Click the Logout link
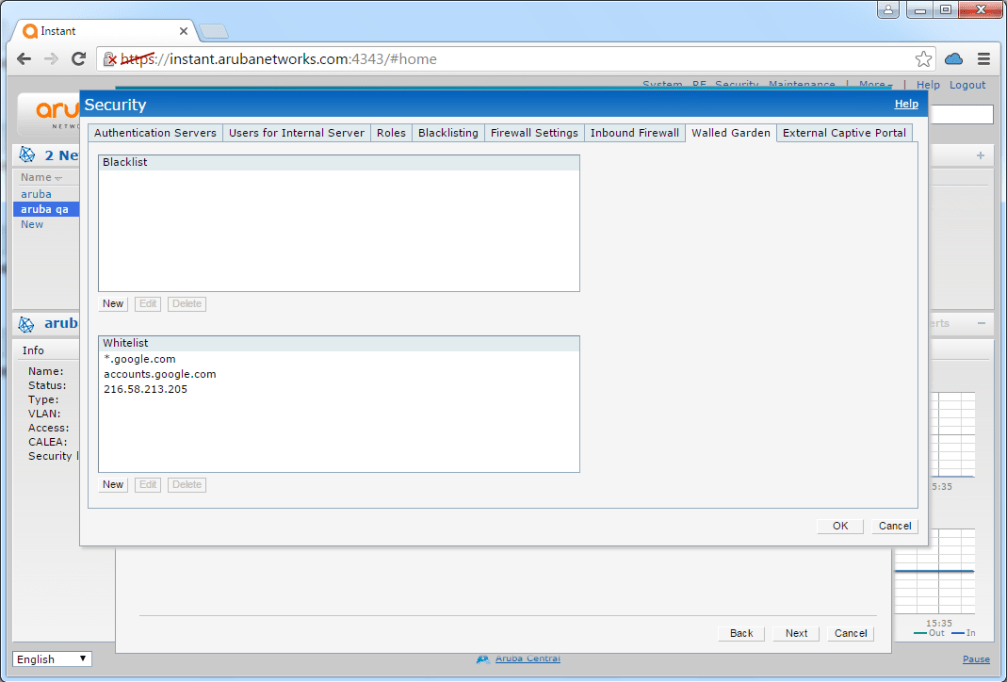This screenshot has width=1007, height=682. click(x=967, y=84)
